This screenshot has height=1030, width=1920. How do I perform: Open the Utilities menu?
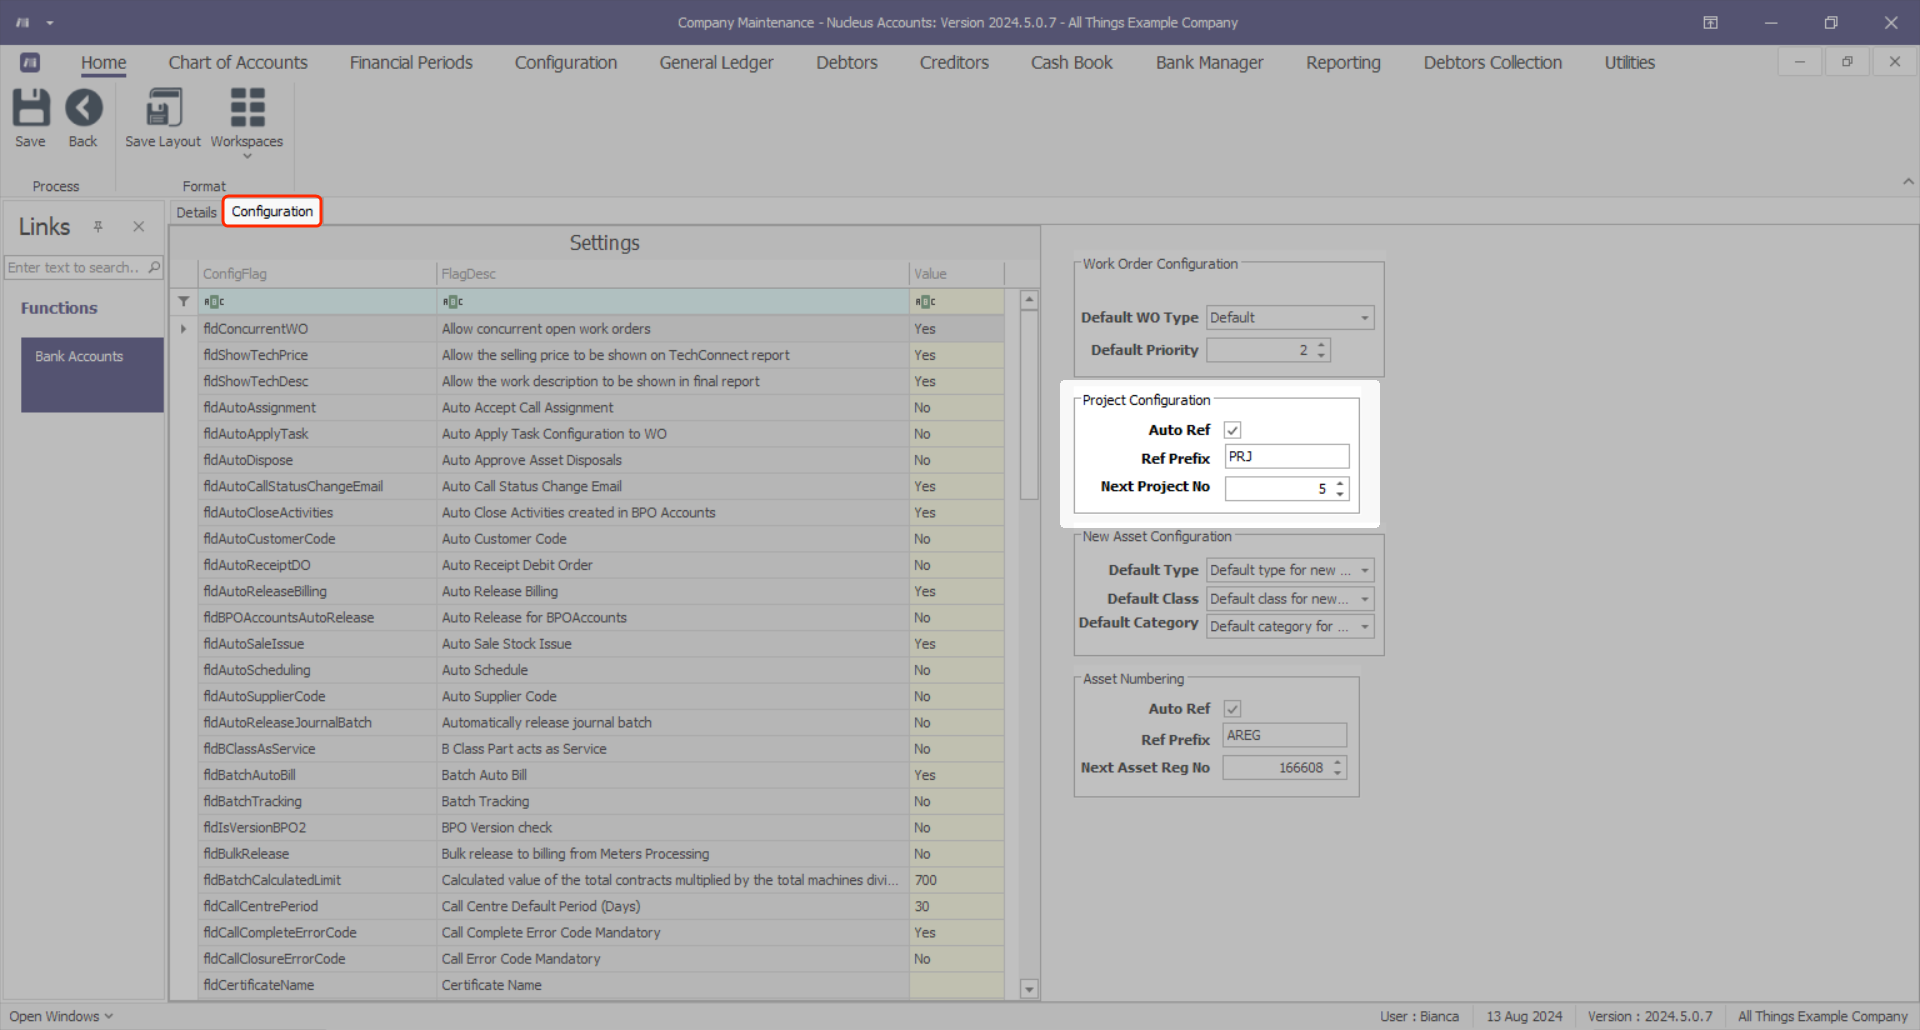tap(1630, 62)
